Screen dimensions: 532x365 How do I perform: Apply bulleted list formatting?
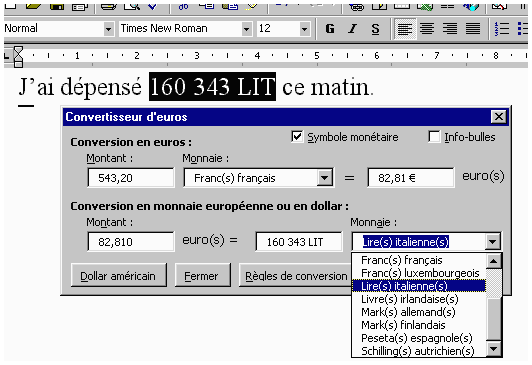click(x=522, y=29)
